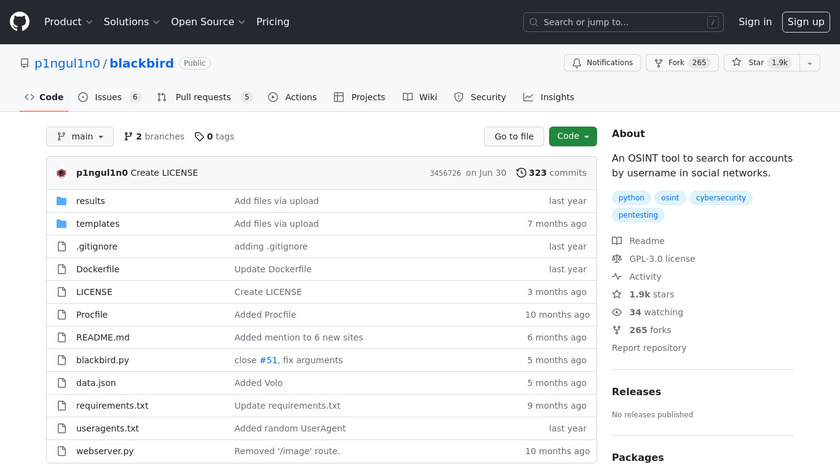Select the Code tab

pos(44,97)
